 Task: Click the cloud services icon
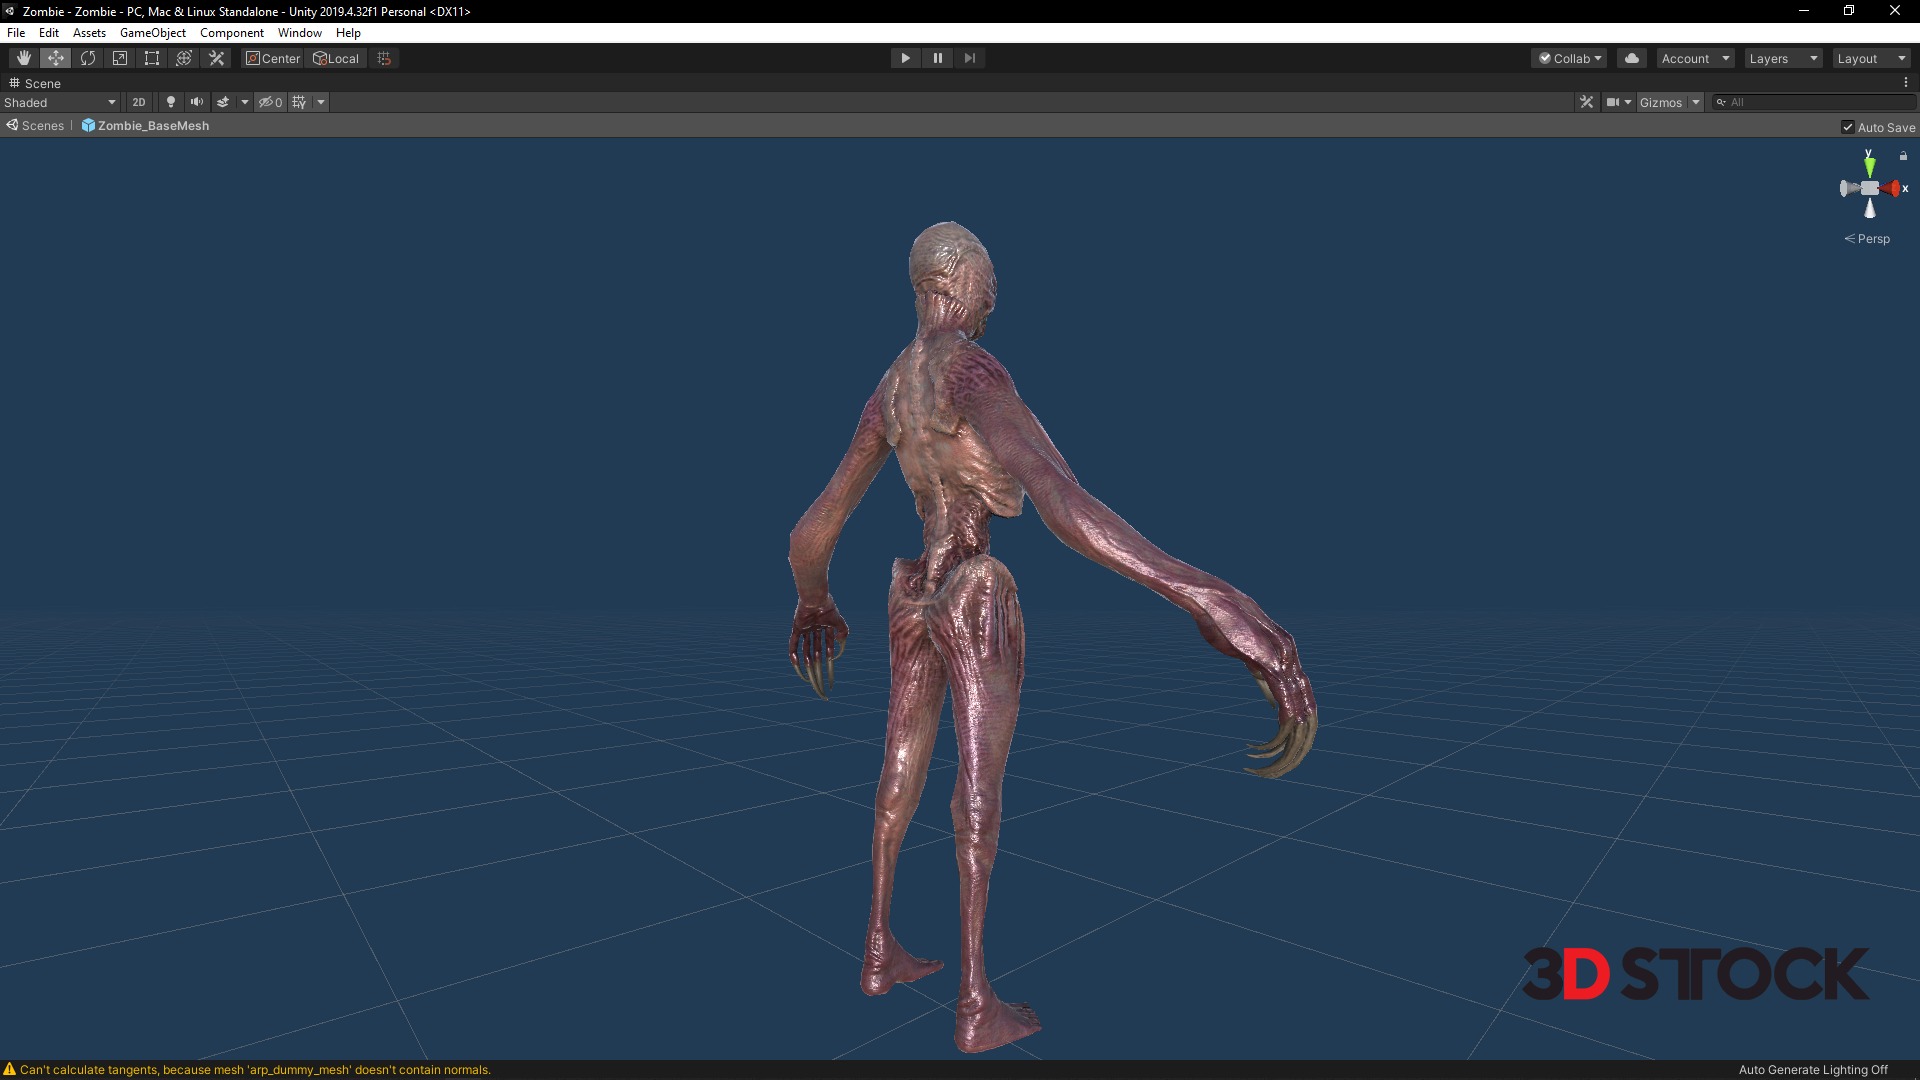click(x=1632, y=58)
